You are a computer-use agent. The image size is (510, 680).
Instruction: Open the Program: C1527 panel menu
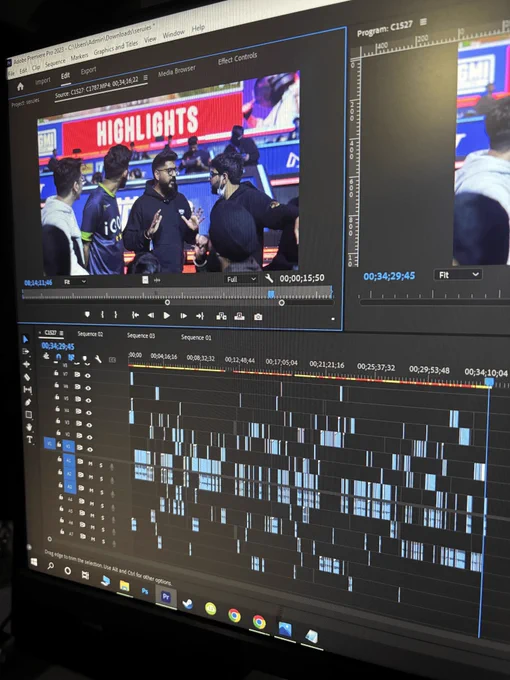(x=423, y=22)
